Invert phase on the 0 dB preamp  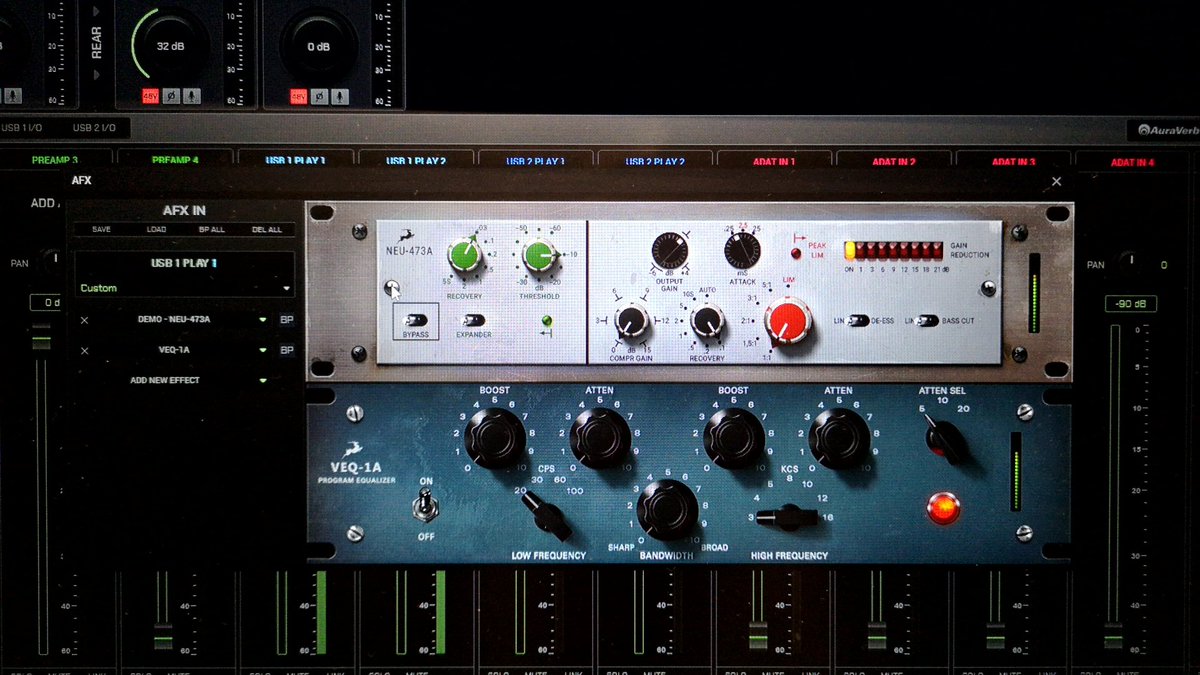pyautogui.click(x=318, y=96)
